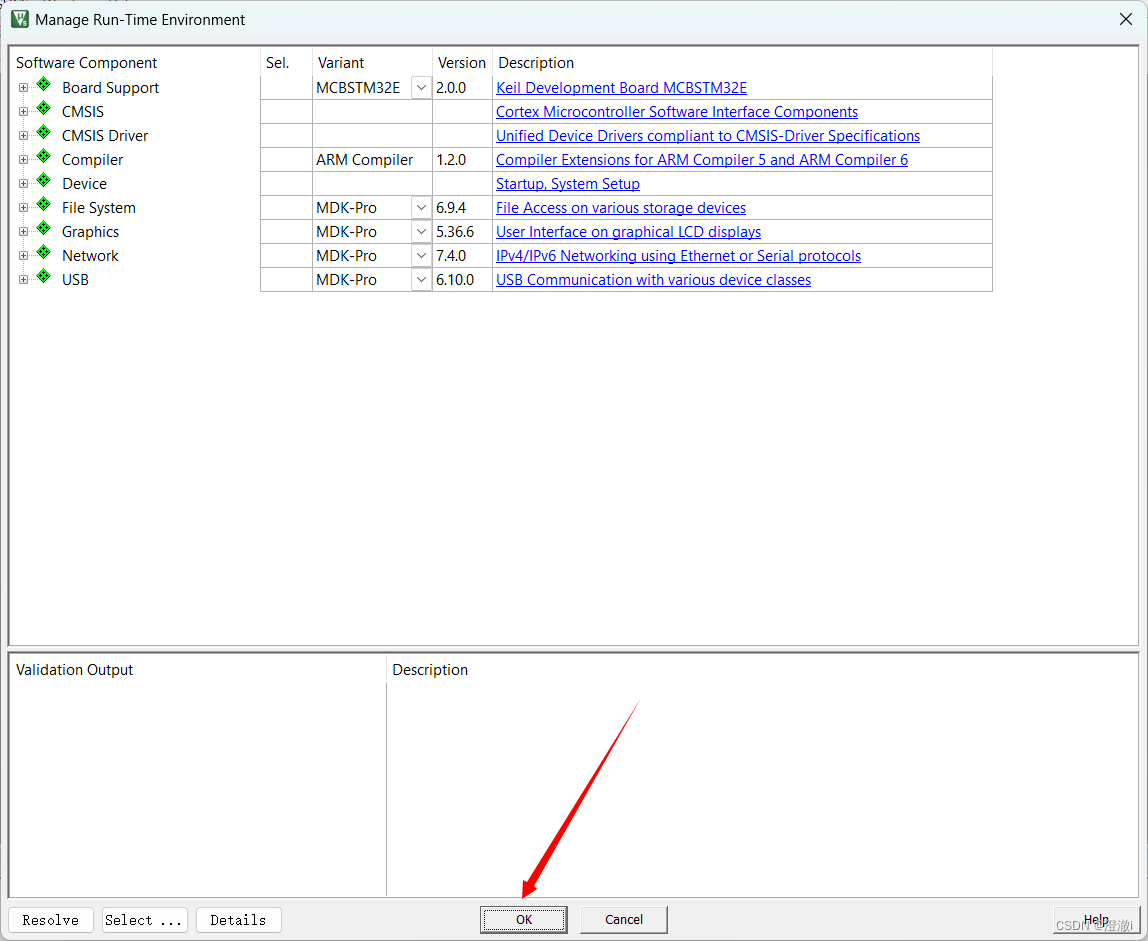This screenshot has width=1148, height=941.
Task: Expand the Network tree node
Action: [23, 256]
